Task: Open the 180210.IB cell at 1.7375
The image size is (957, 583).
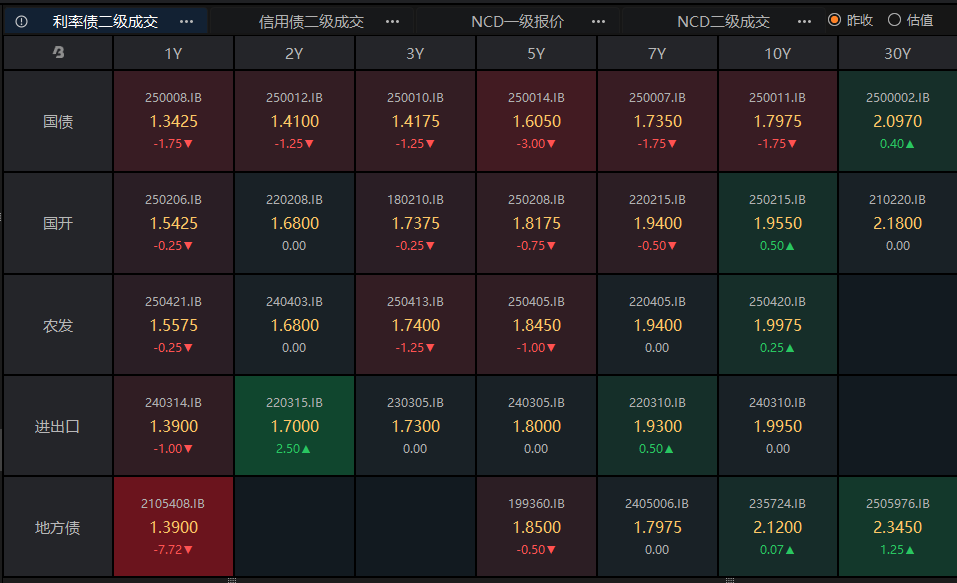Action: pyautogui.click(x=415, y=223)
